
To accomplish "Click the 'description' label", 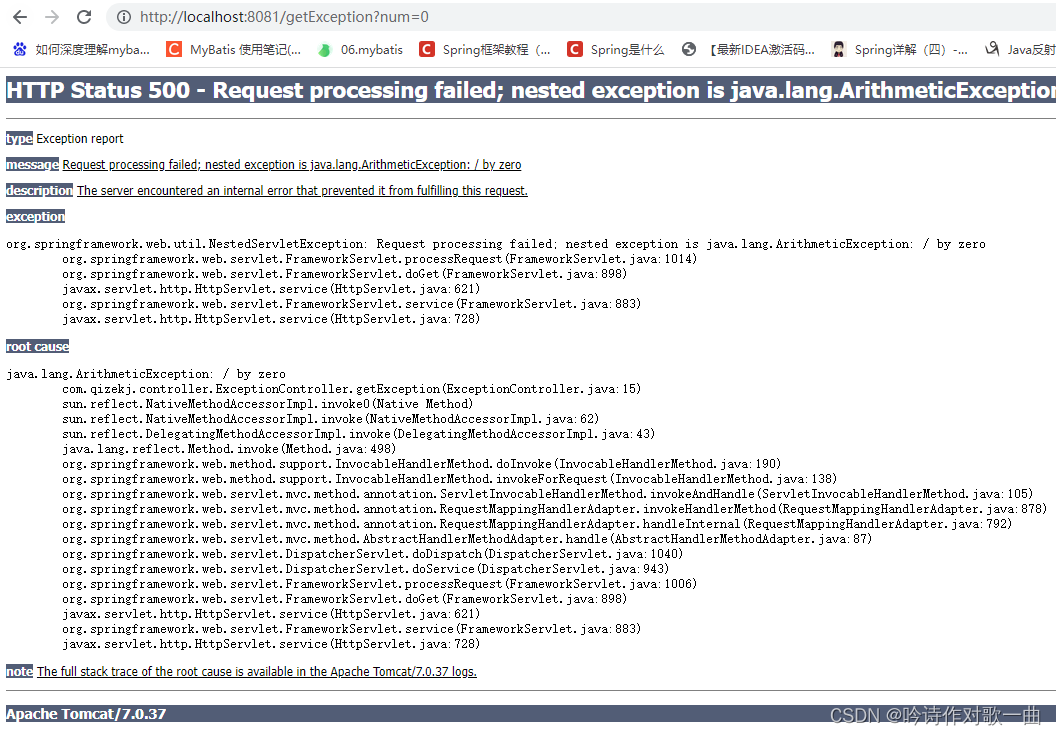I will tap(39, 191).
